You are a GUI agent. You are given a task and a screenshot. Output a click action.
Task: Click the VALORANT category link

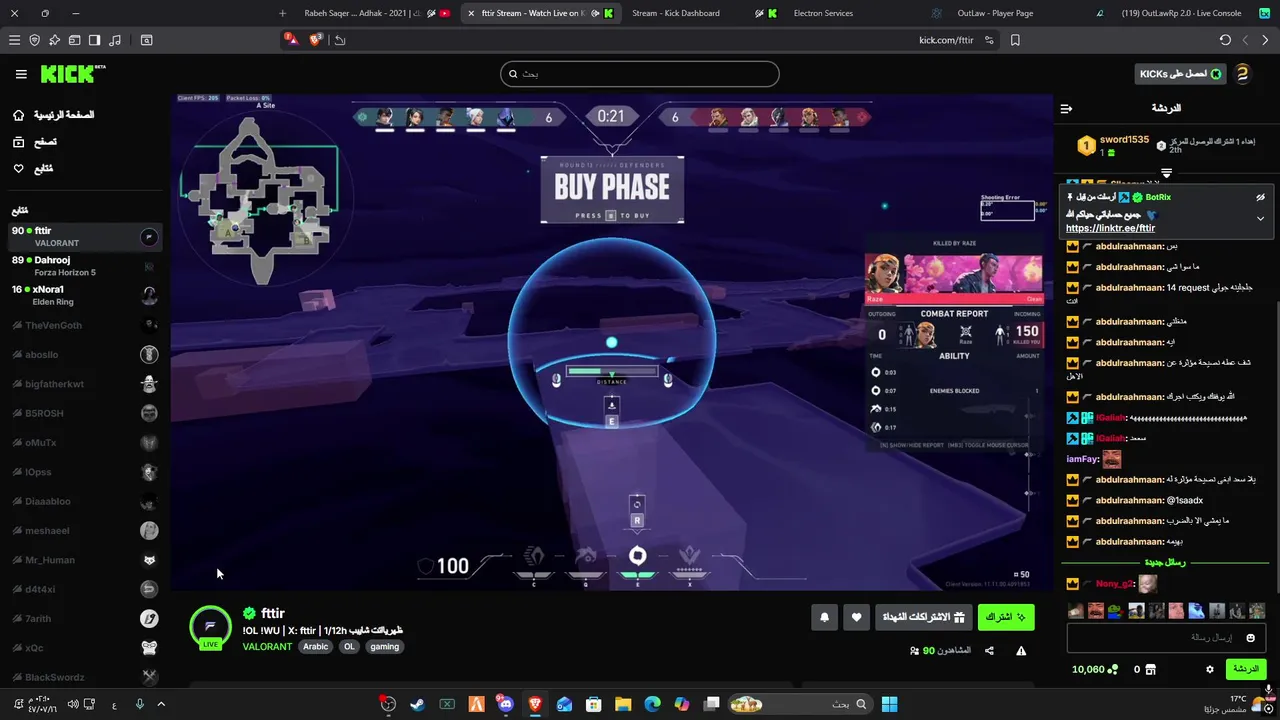[x=267, y=647]
